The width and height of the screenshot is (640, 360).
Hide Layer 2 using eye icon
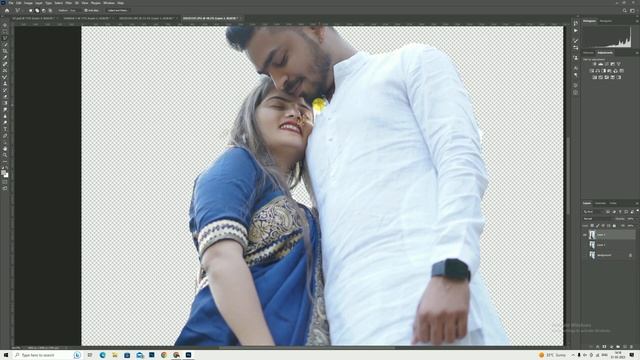(x=585, y=235)
